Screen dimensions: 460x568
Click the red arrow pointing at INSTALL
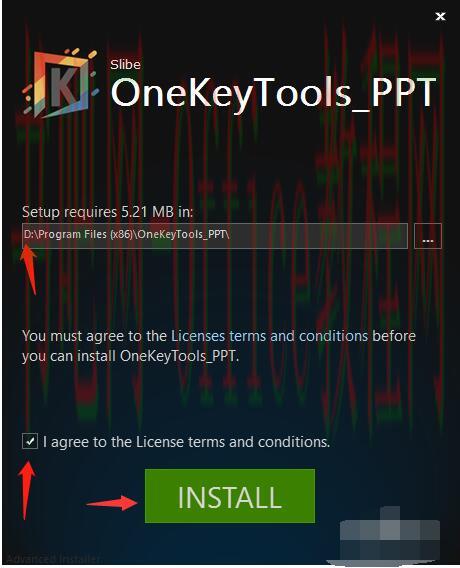(x=112, y=503)
